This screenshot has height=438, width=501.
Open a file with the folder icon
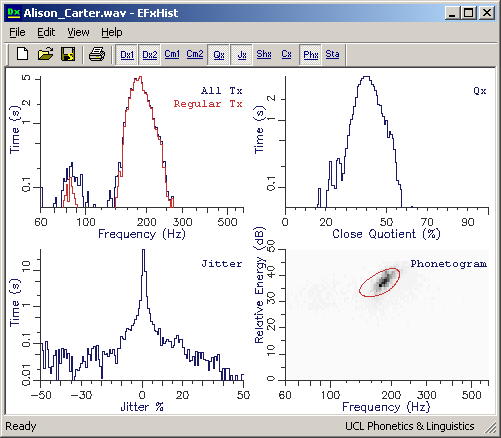coord(45,54)
